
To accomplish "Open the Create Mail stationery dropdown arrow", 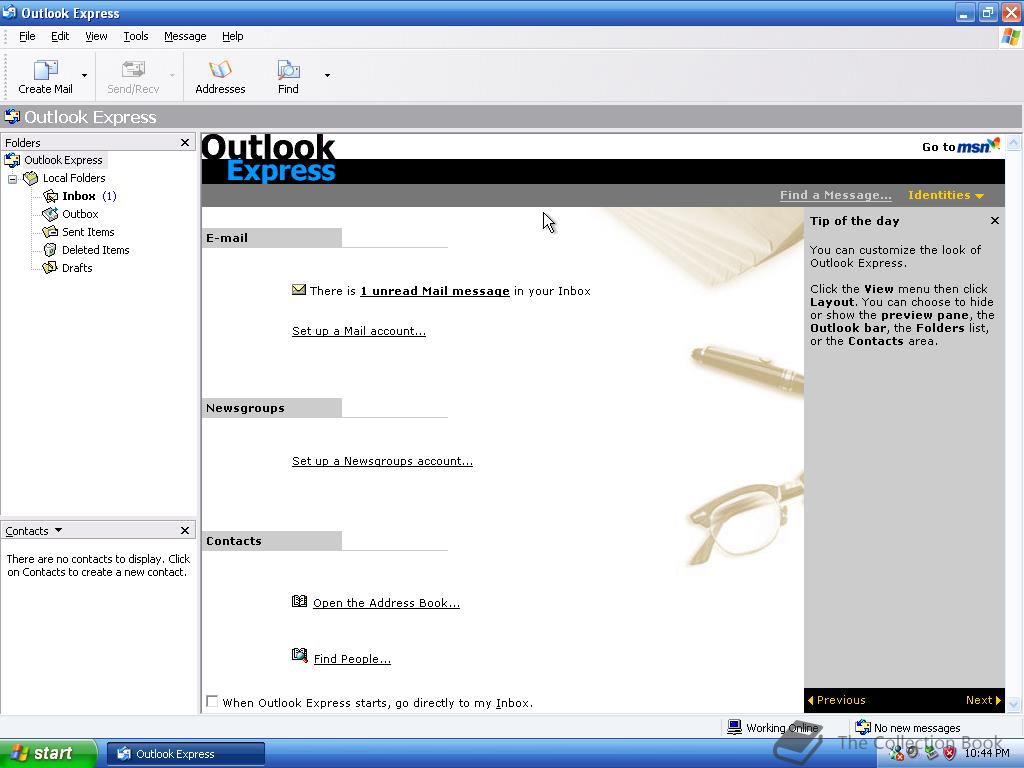I will pos(84,76).
